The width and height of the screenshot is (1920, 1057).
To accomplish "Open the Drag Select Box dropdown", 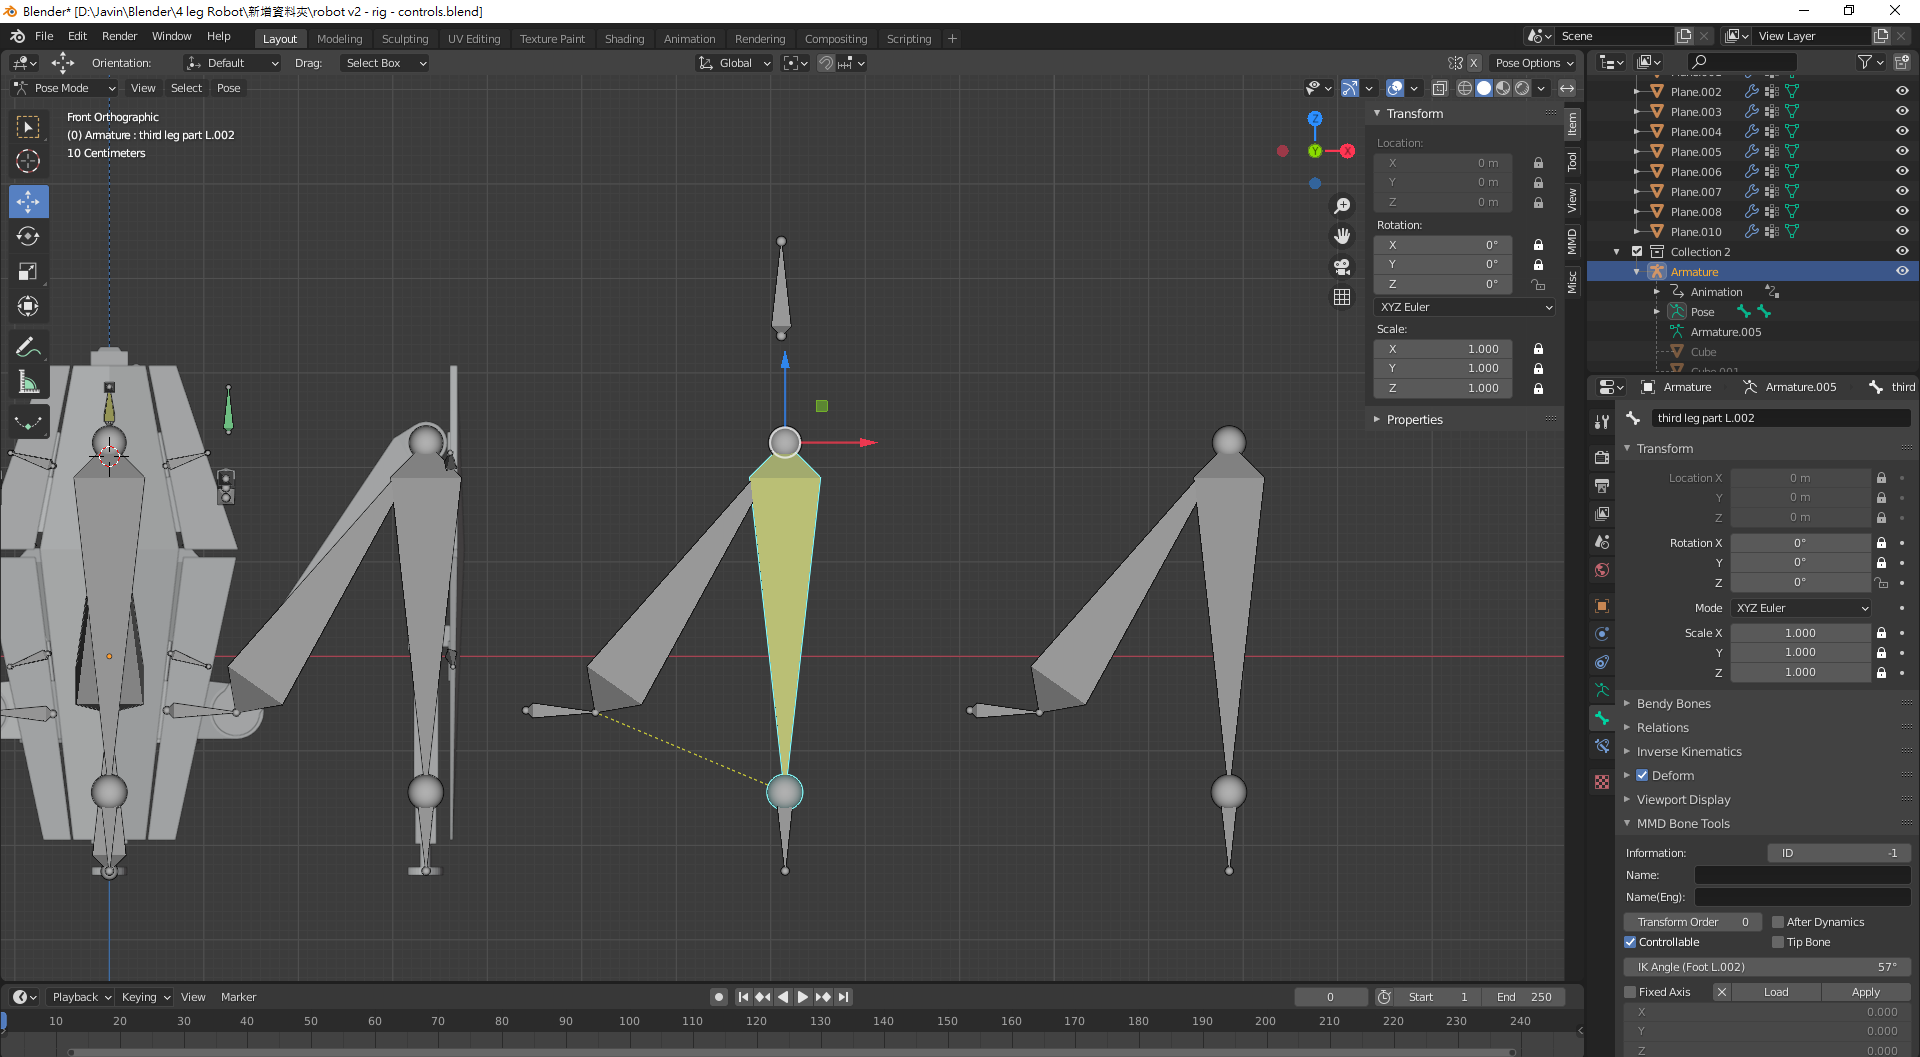I will [384, 63].
